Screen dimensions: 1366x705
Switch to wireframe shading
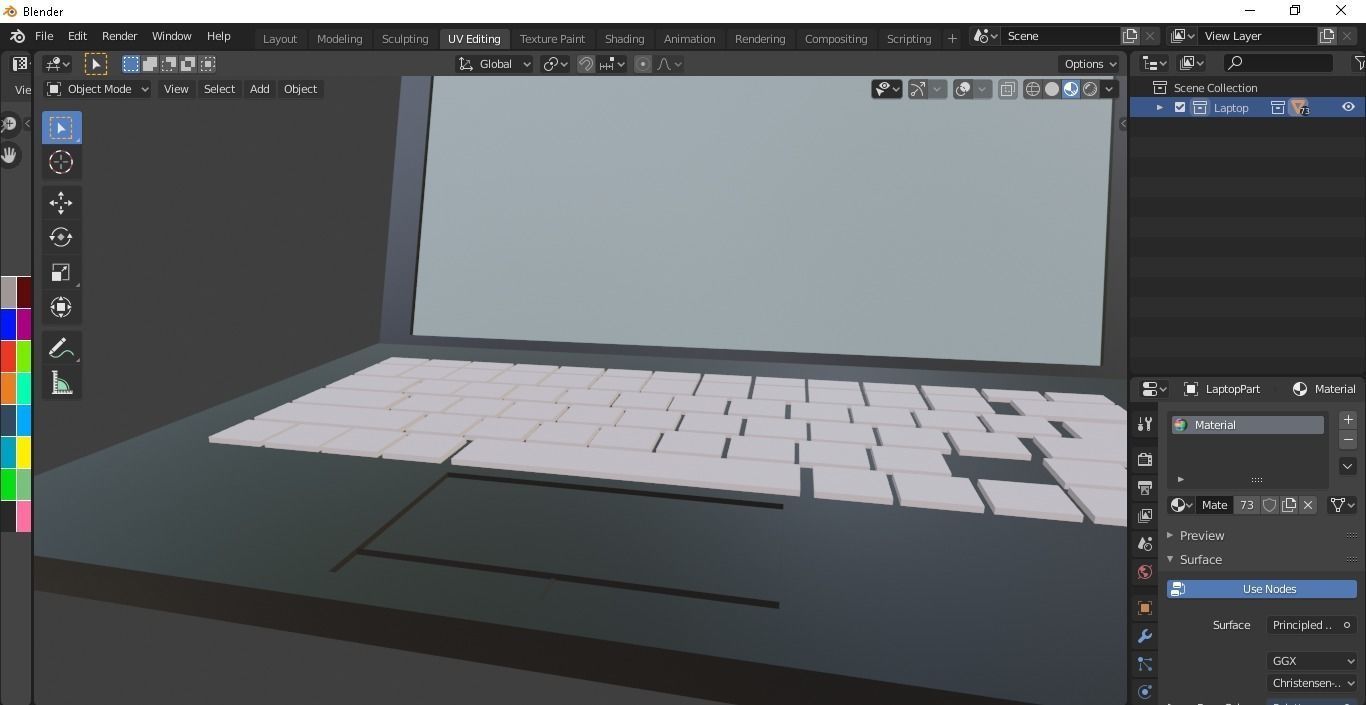(1033, 89)
